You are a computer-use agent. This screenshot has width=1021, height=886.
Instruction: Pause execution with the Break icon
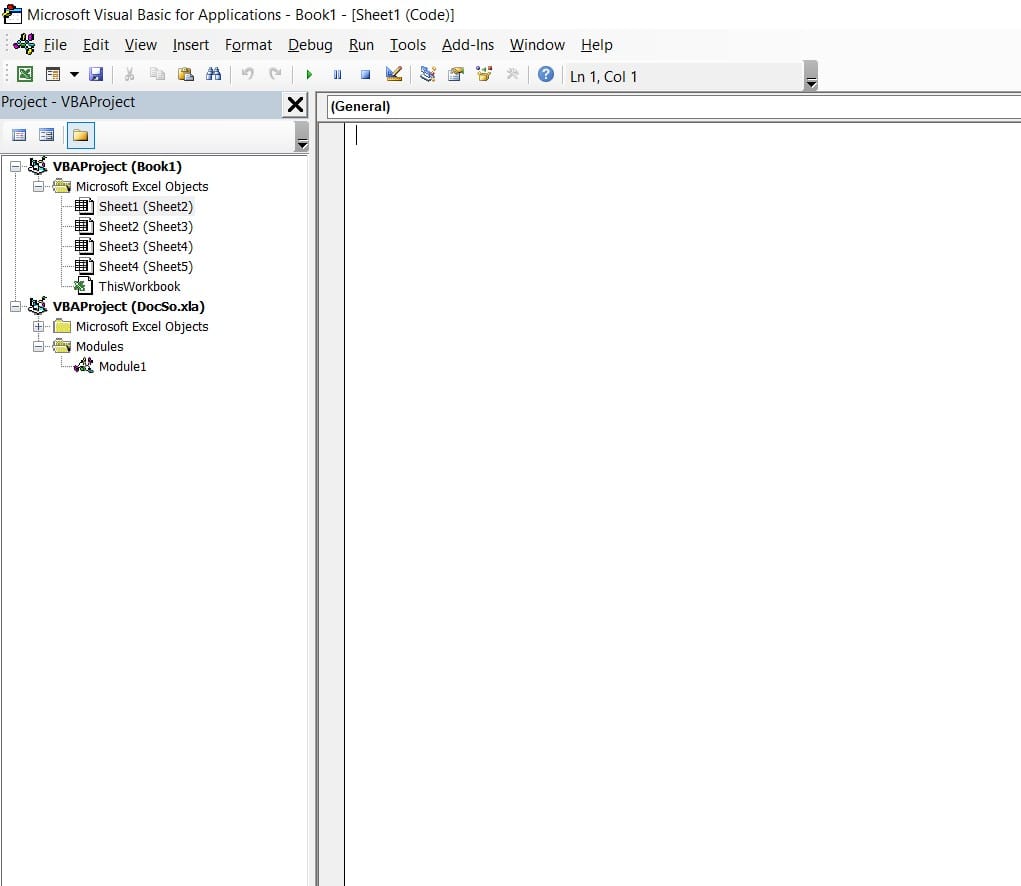(x=337, y=74)
